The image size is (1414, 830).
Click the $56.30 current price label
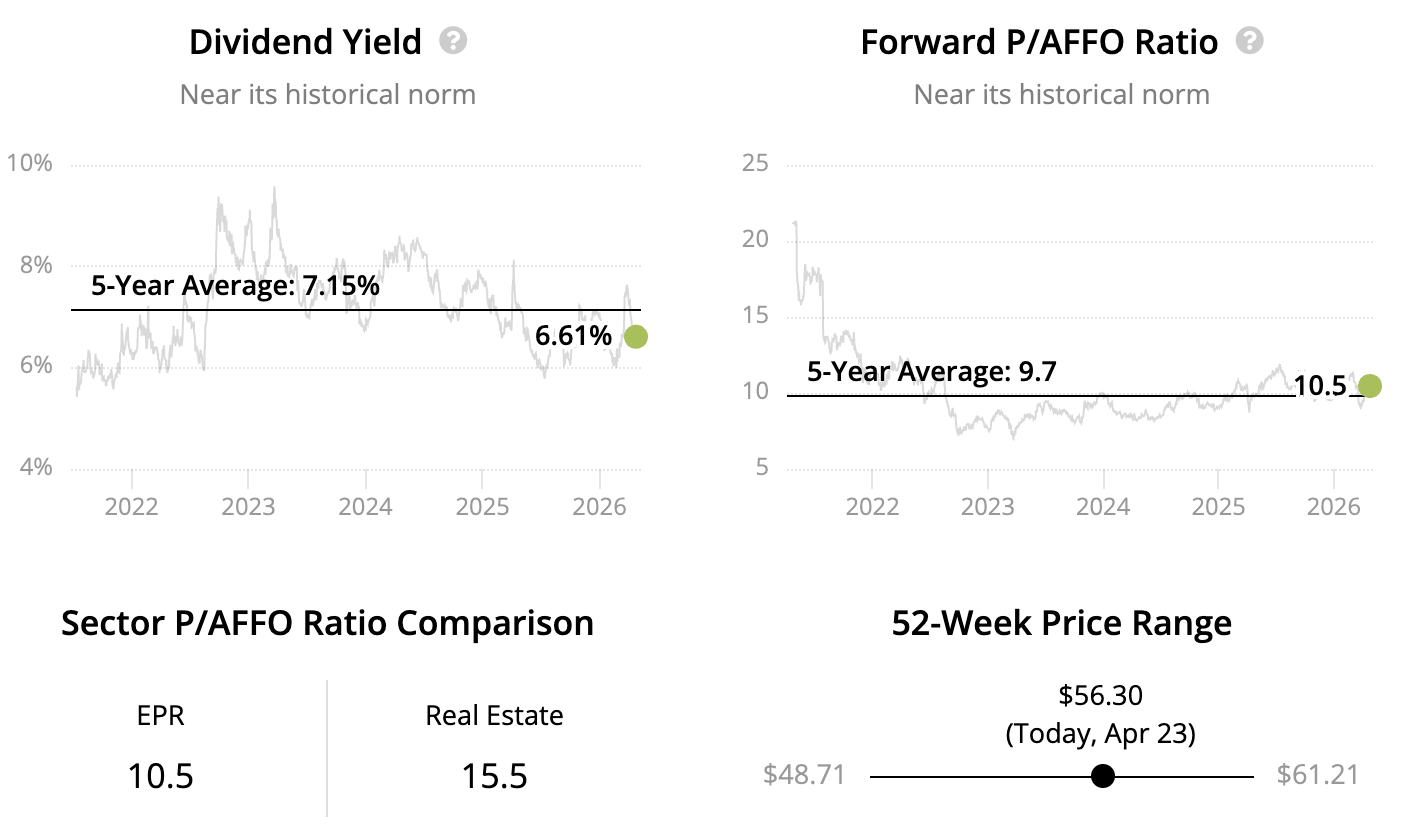point(1101,695)
